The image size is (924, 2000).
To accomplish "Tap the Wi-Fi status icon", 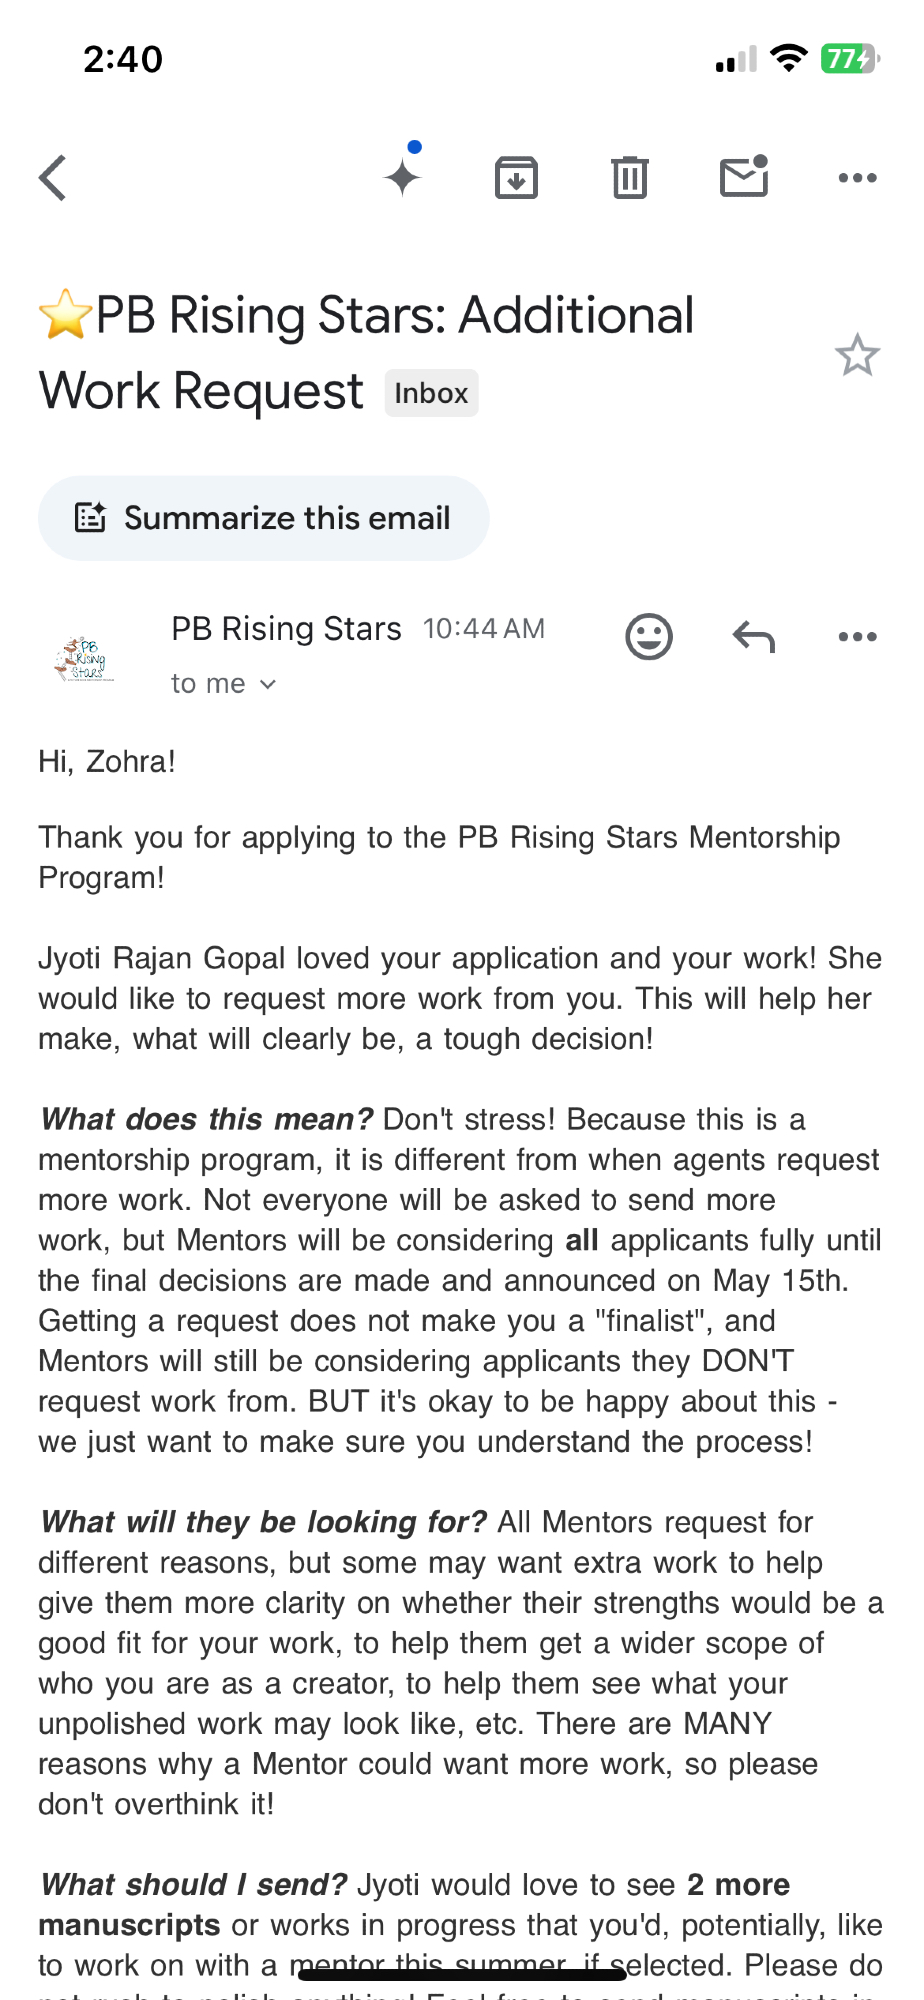I will pyautogui.click(x=789, y=59).
